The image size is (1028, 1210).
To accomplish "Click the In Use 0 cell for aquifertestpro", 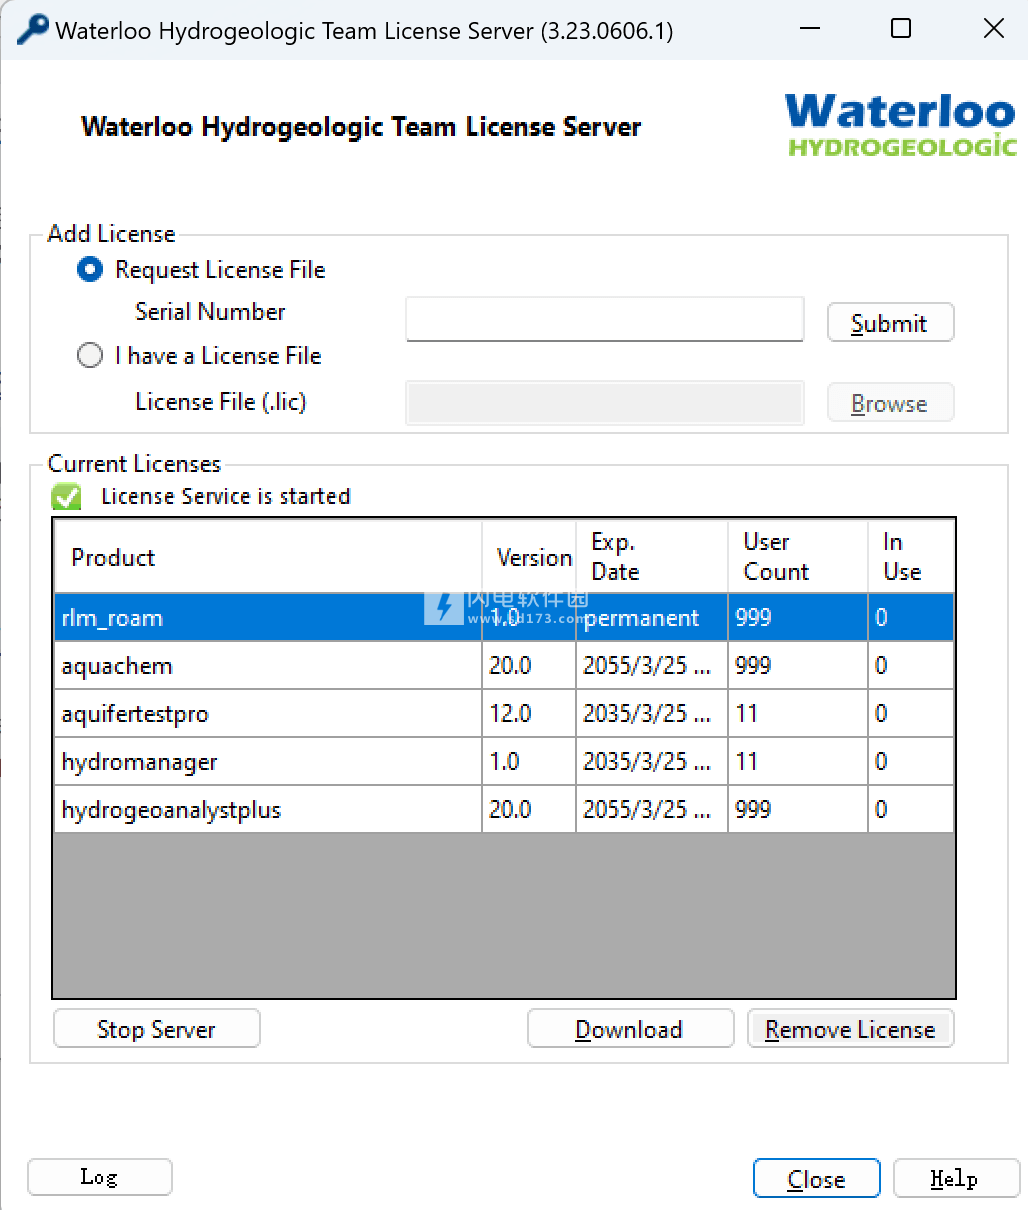I will tap(911, 714).
